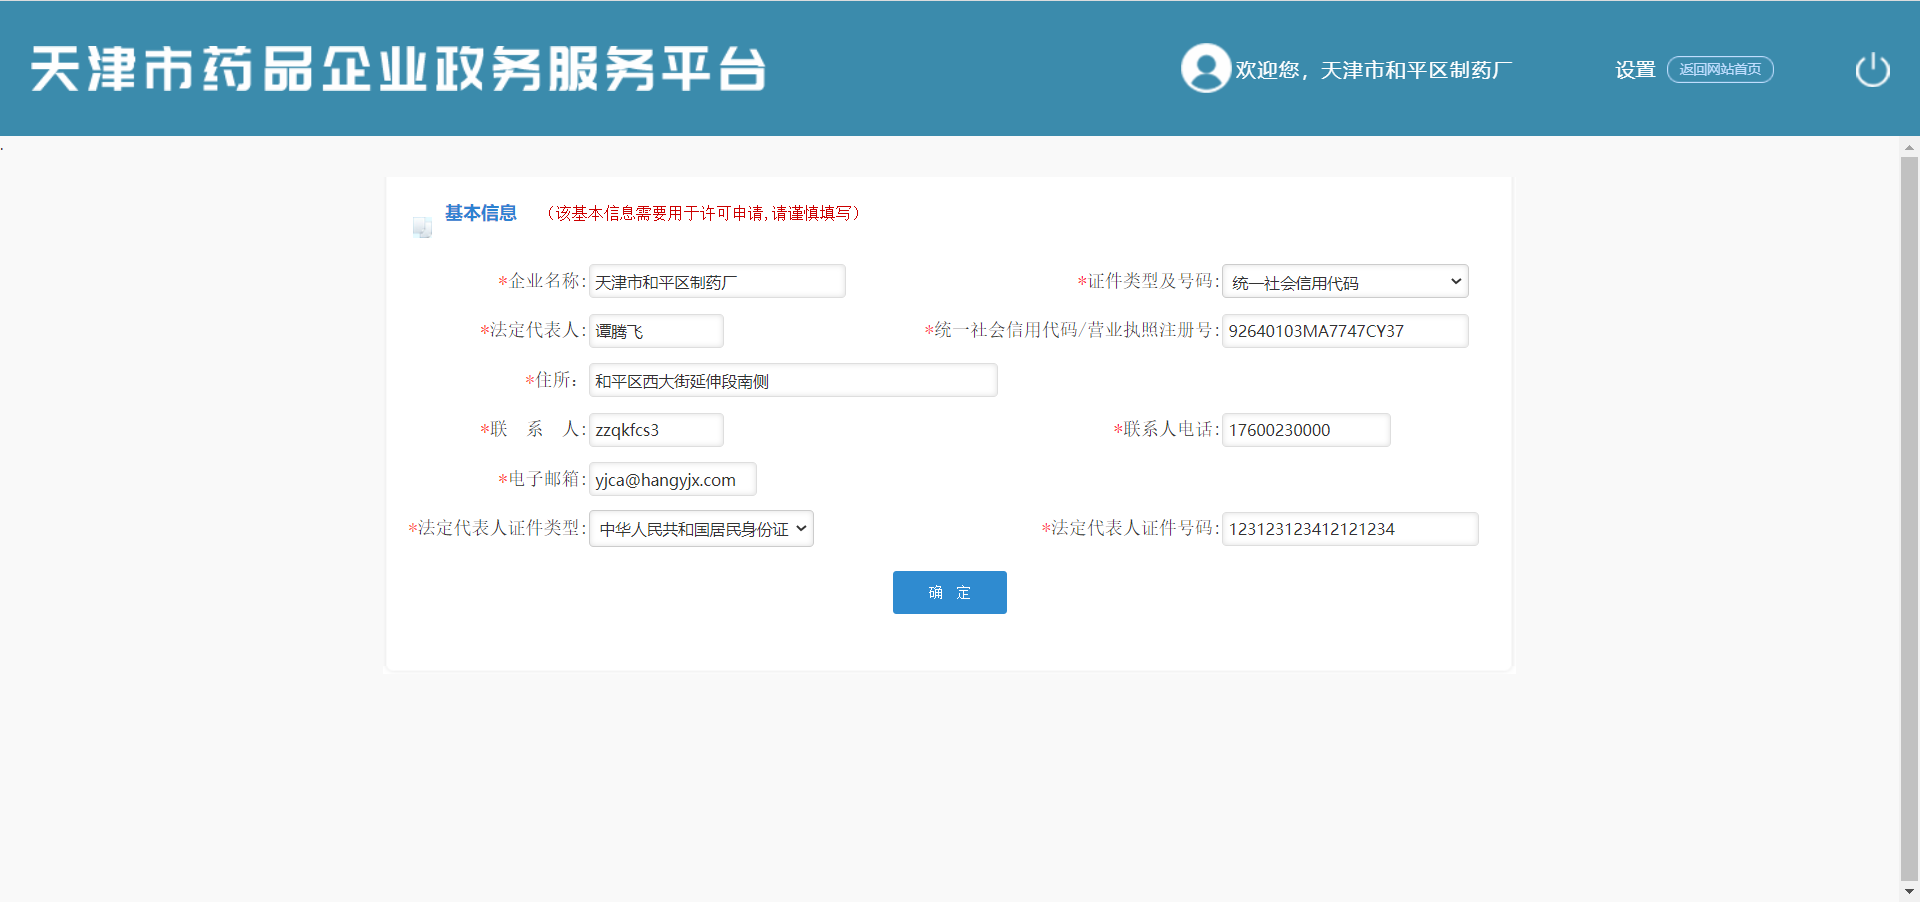Click the 住所 address field

click(792, 381)
